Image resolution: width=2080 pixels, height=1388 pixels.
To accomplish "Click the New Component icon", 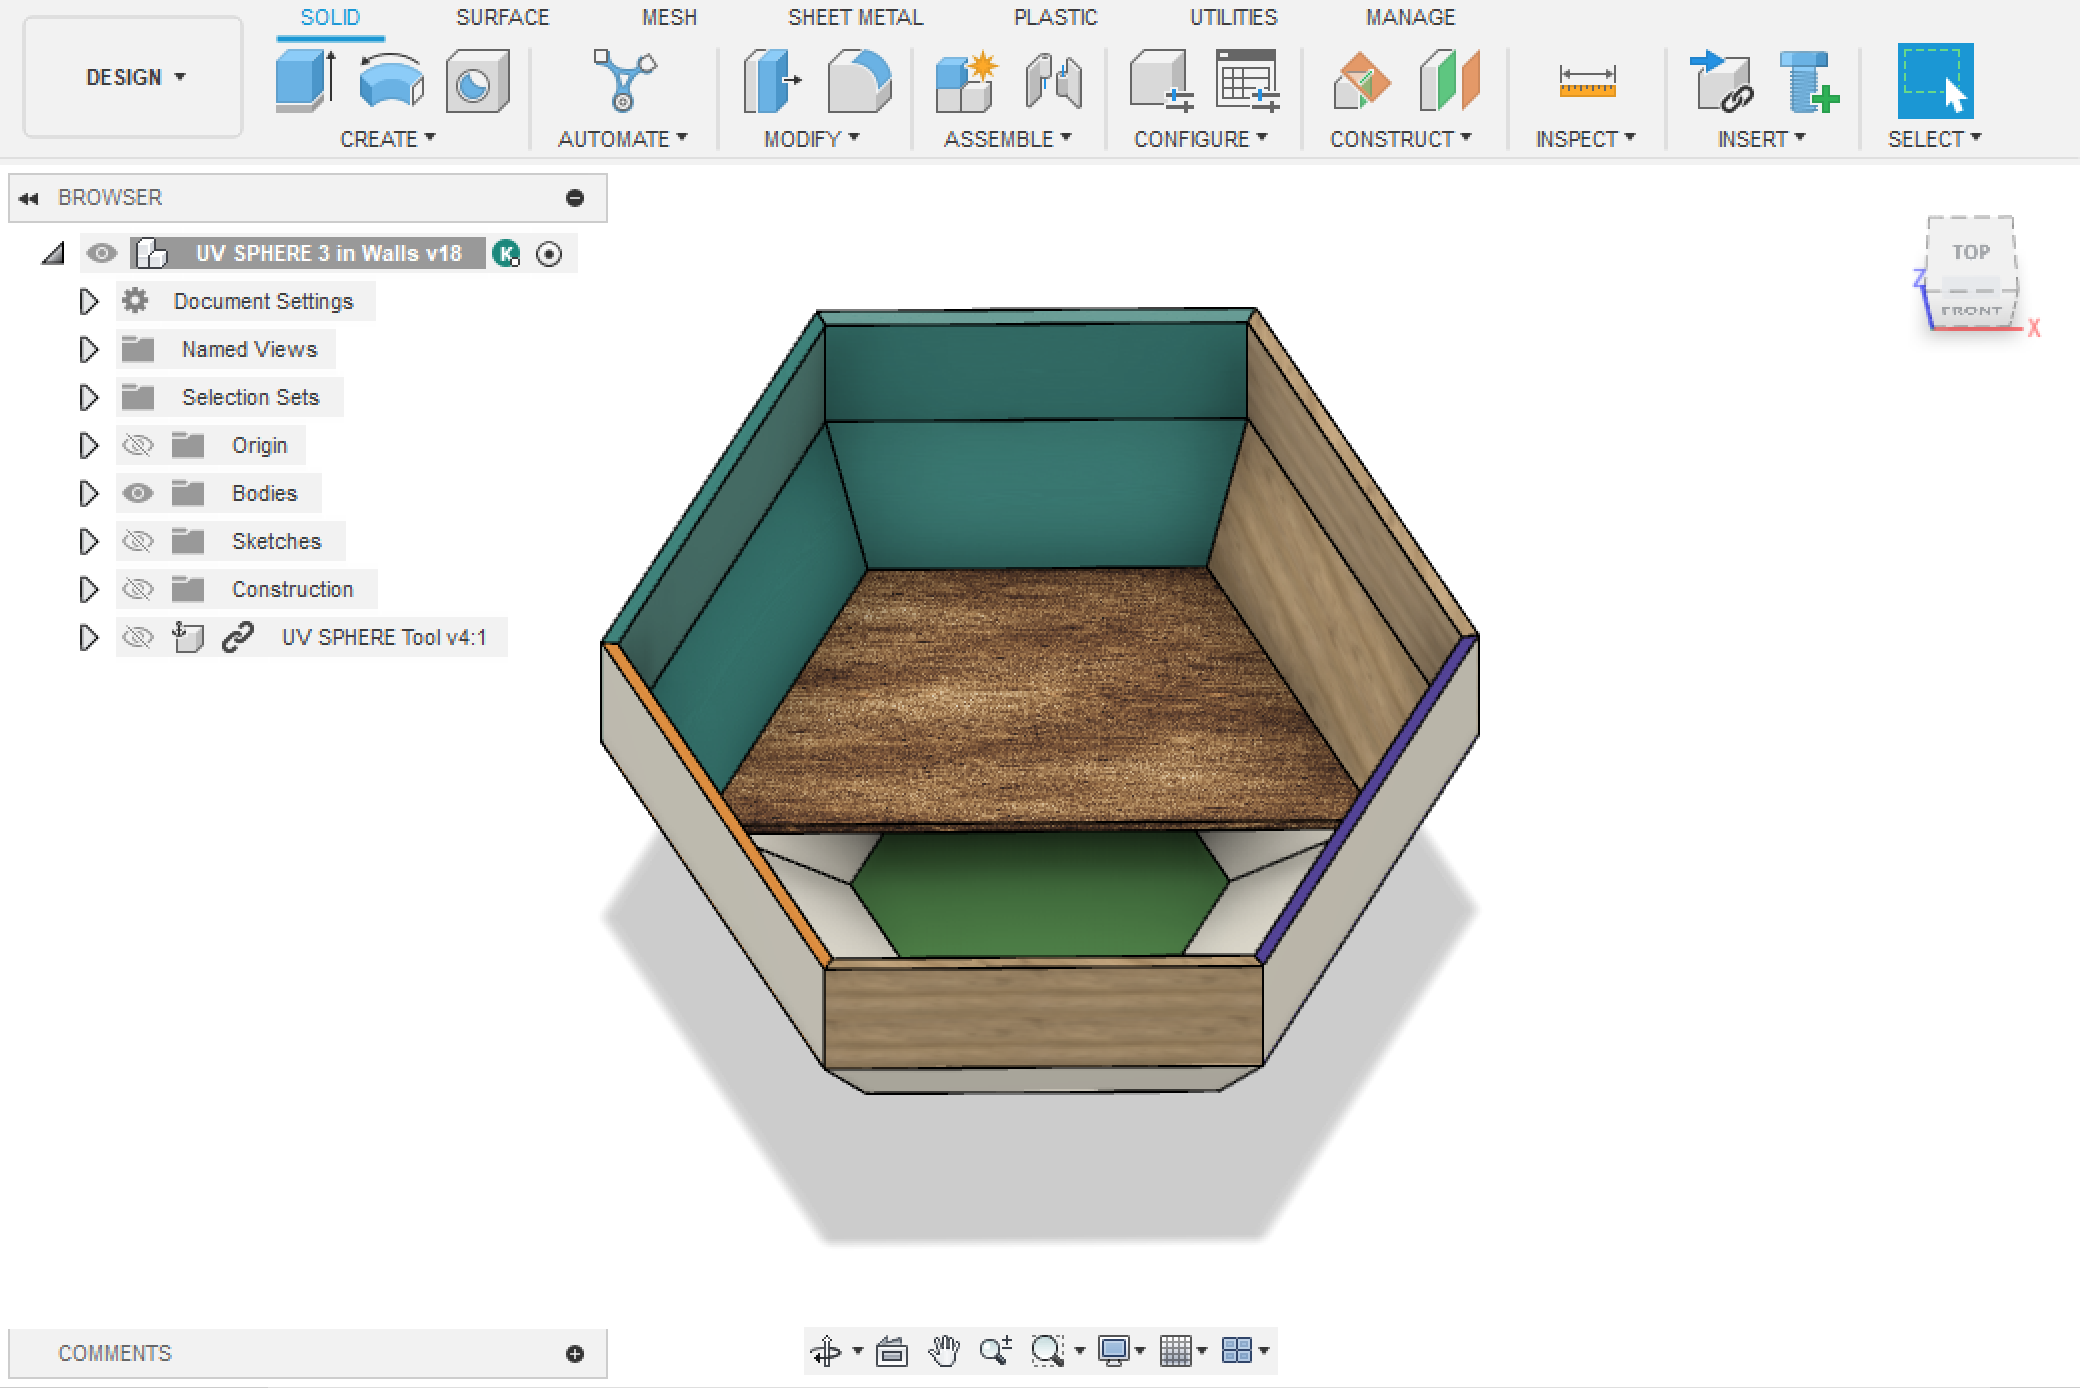I will click(x=967, y=81).
